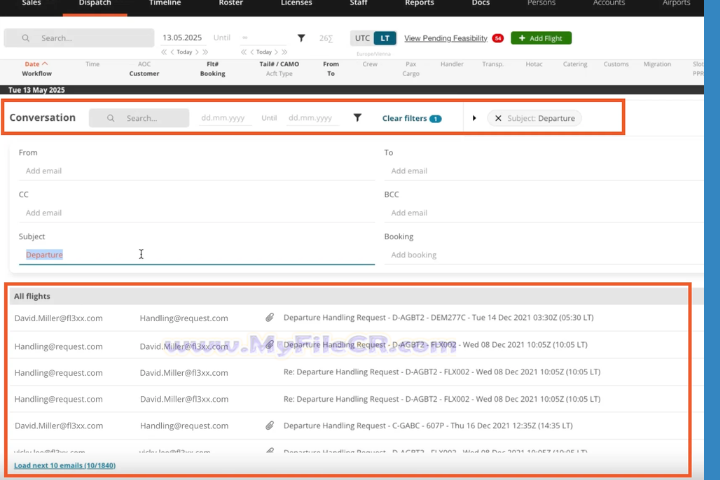Click the AOC Customer column header
The width and height of the screenshot is (720, 480).
(144, 68)
